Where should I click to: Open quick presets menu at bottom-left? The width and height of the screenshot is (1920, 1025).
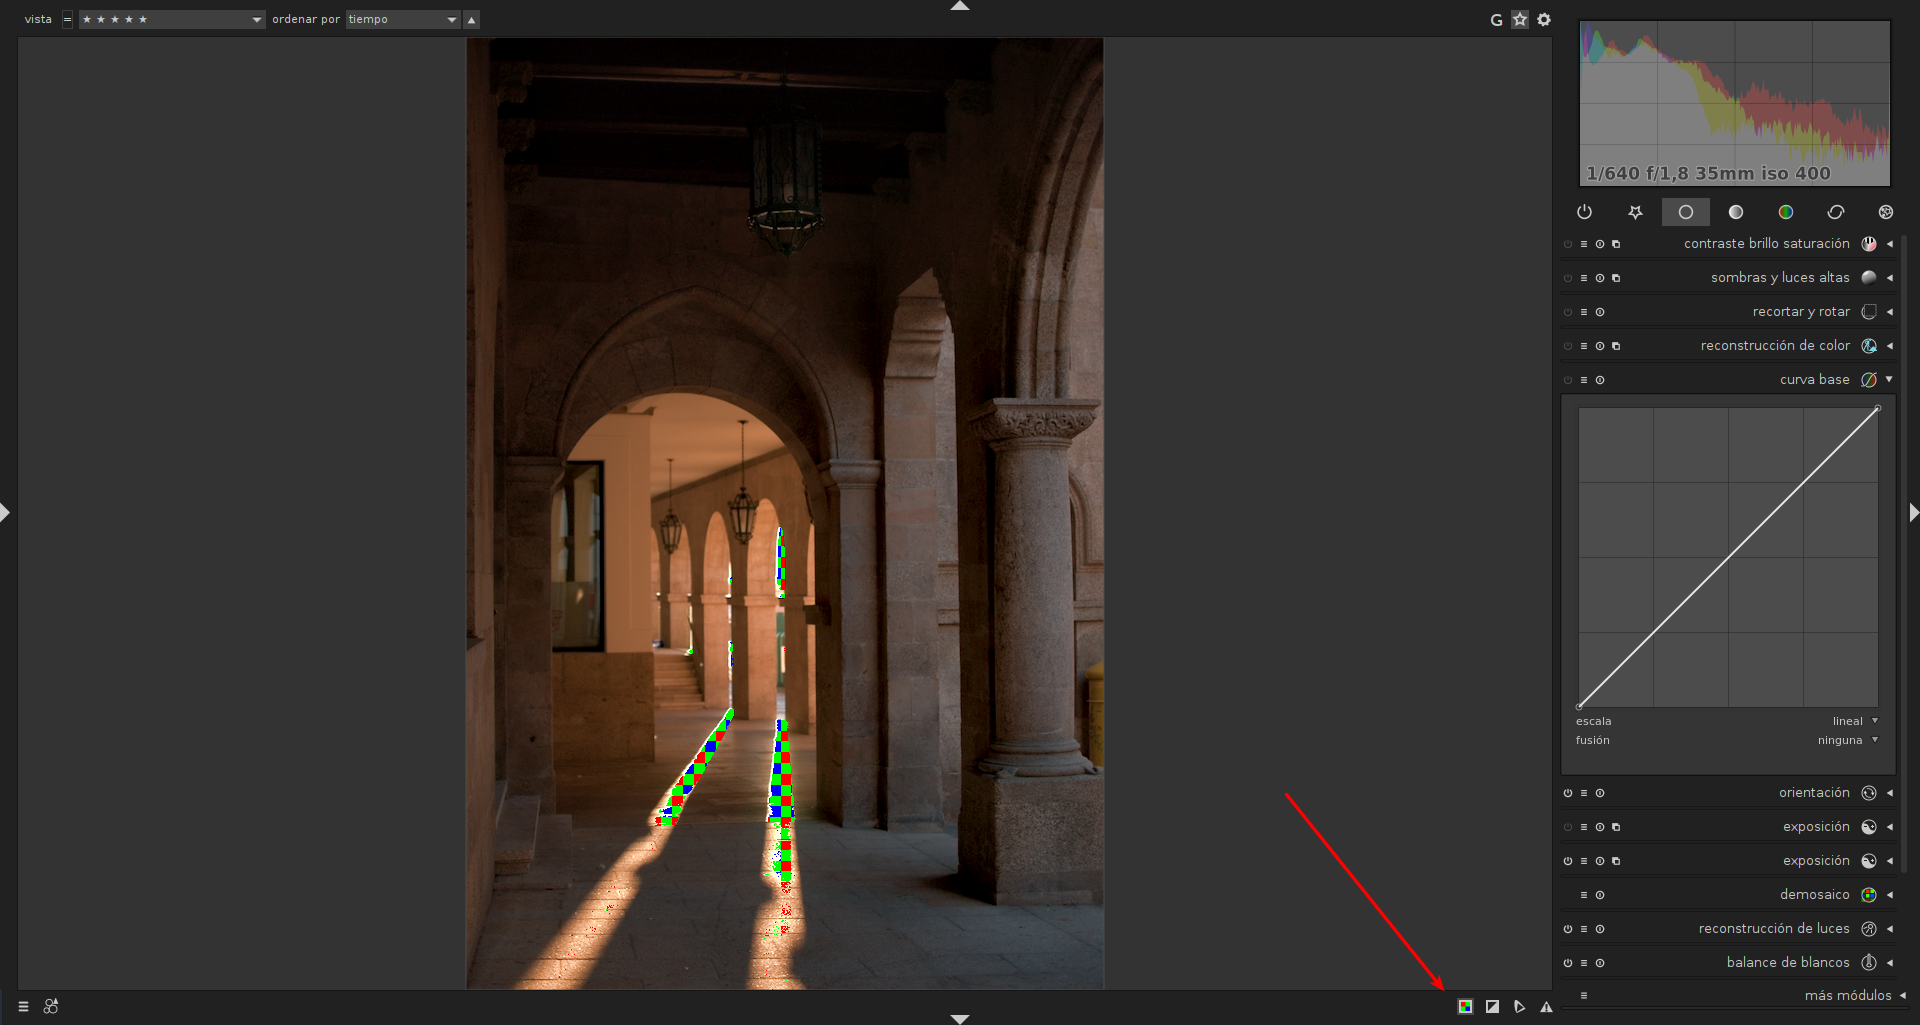(x=23, y=1007)
